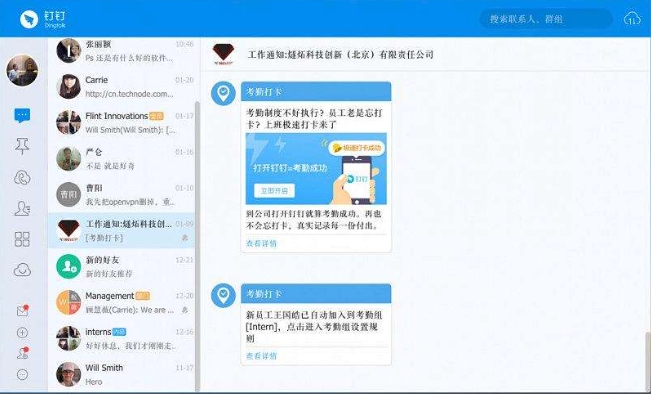Click the company logo in chat header
The width and height of the screenshot is (651, 394).
[x=223, y=54]
